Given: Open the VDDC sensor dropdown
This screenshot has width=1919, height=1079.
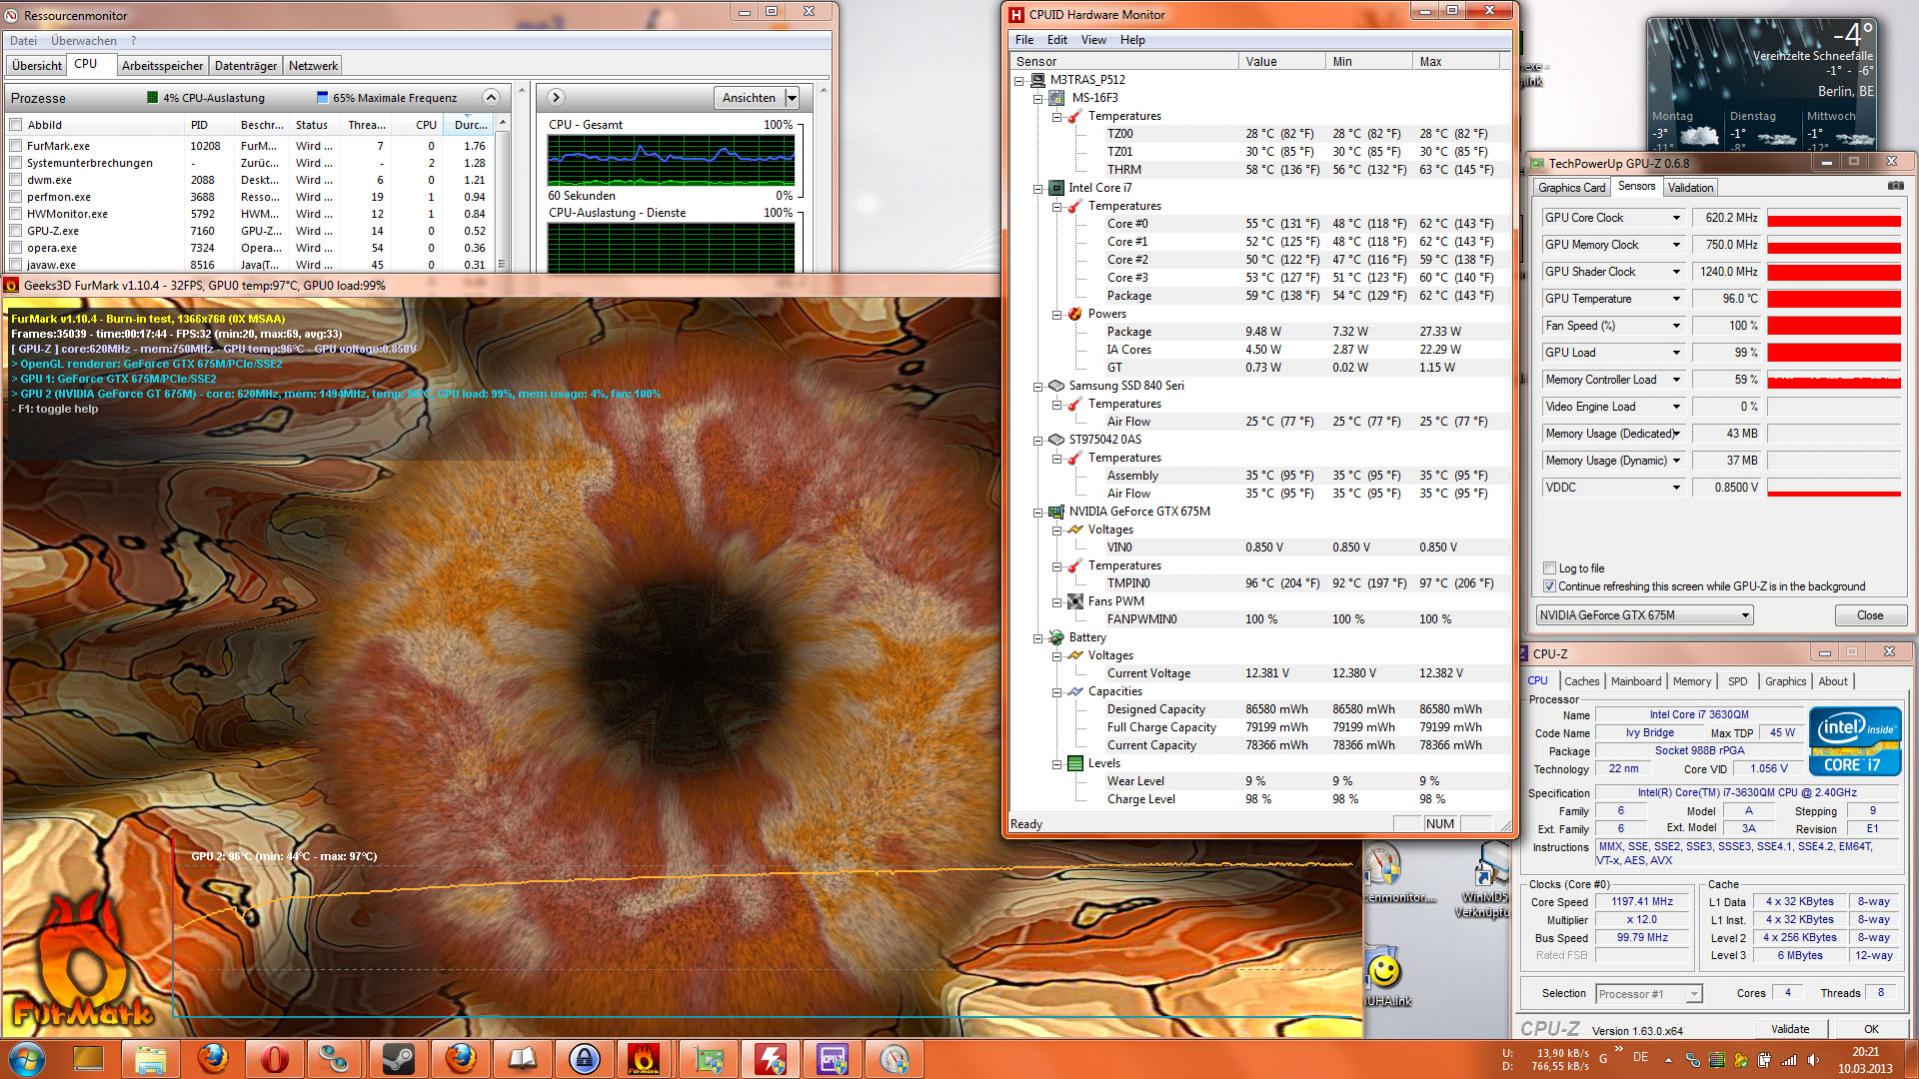Looking at the screenshot, I should click(x=1676, y=488).
